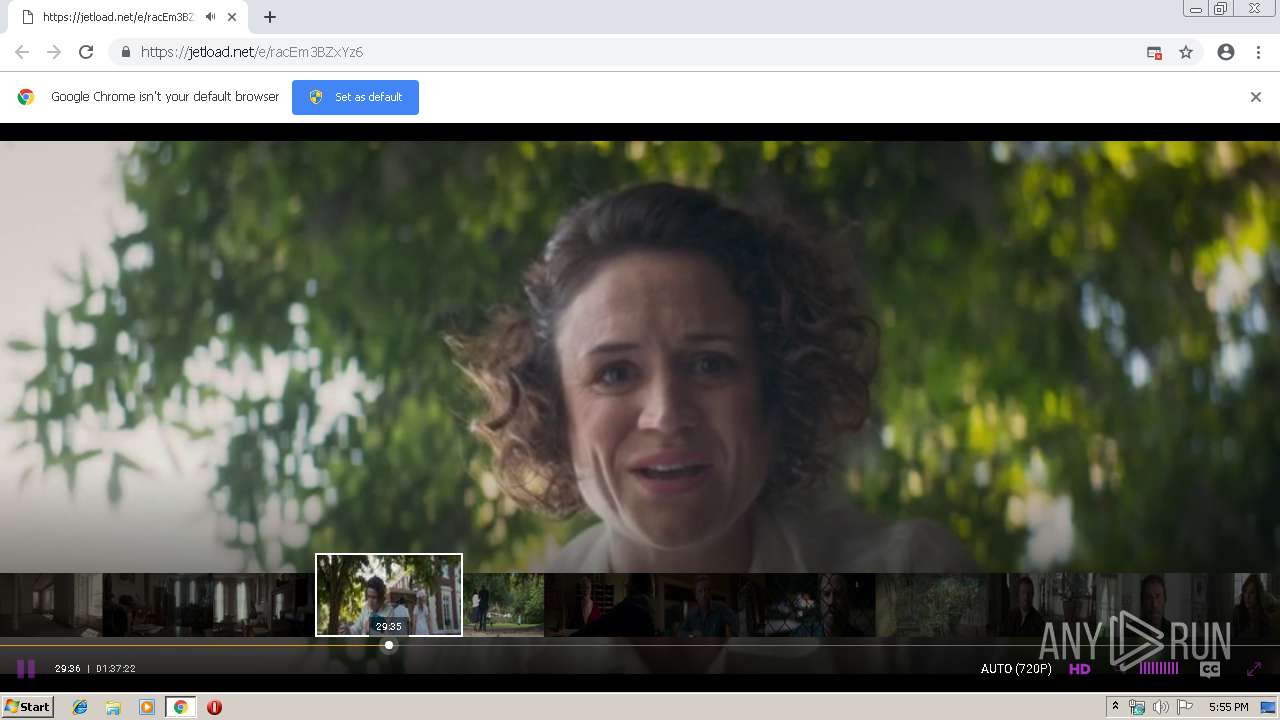Pause the video with the purple pause button
Screen dimensions: 1280x720
point(26,669)
